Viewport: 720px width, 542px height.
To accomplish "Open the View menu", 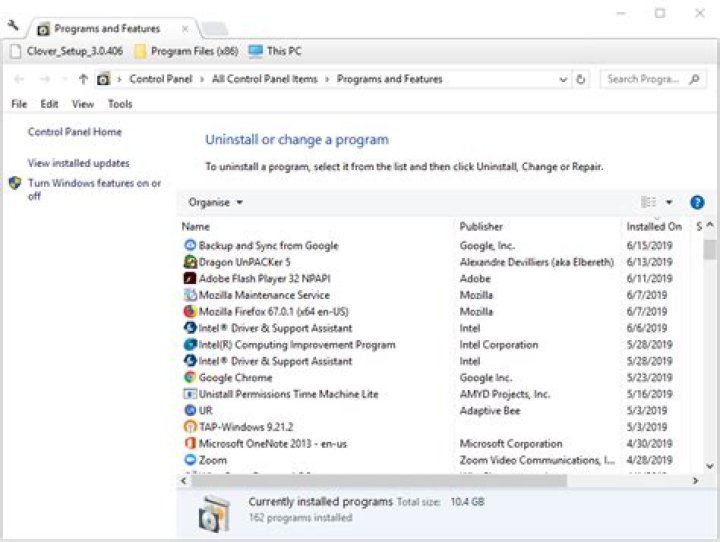I will 83,104.
